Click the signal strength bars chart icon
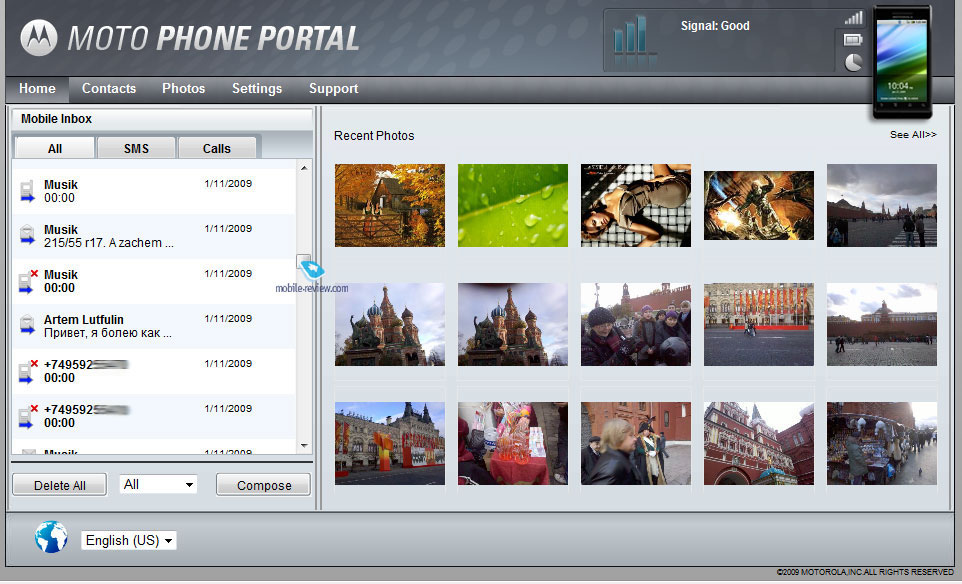The width and height of the screenshot is (962, 584). coord(634,38)
